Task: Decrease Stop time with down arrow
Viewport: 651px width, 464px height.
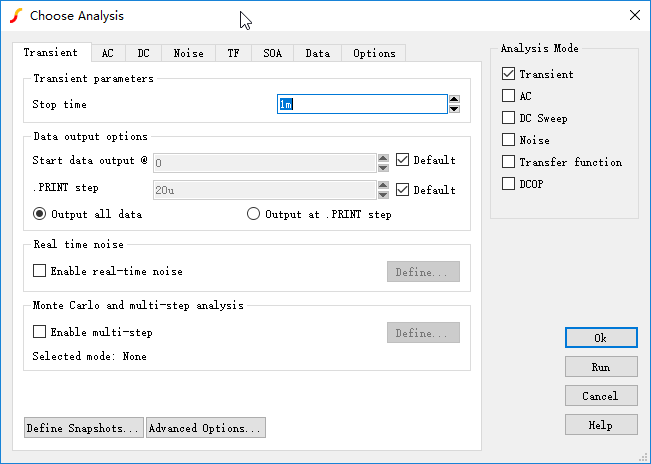Action: coord(454,109)
